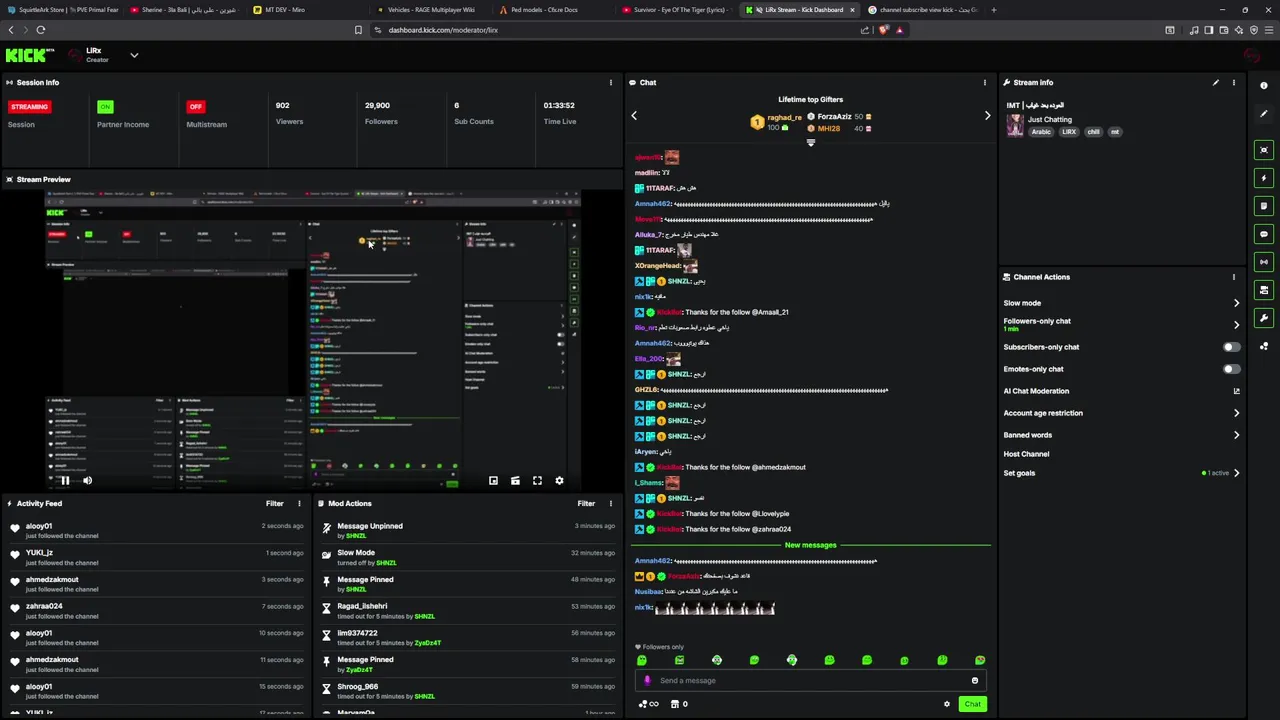Toggle channel actions sidebar icon

[1264, 290]
